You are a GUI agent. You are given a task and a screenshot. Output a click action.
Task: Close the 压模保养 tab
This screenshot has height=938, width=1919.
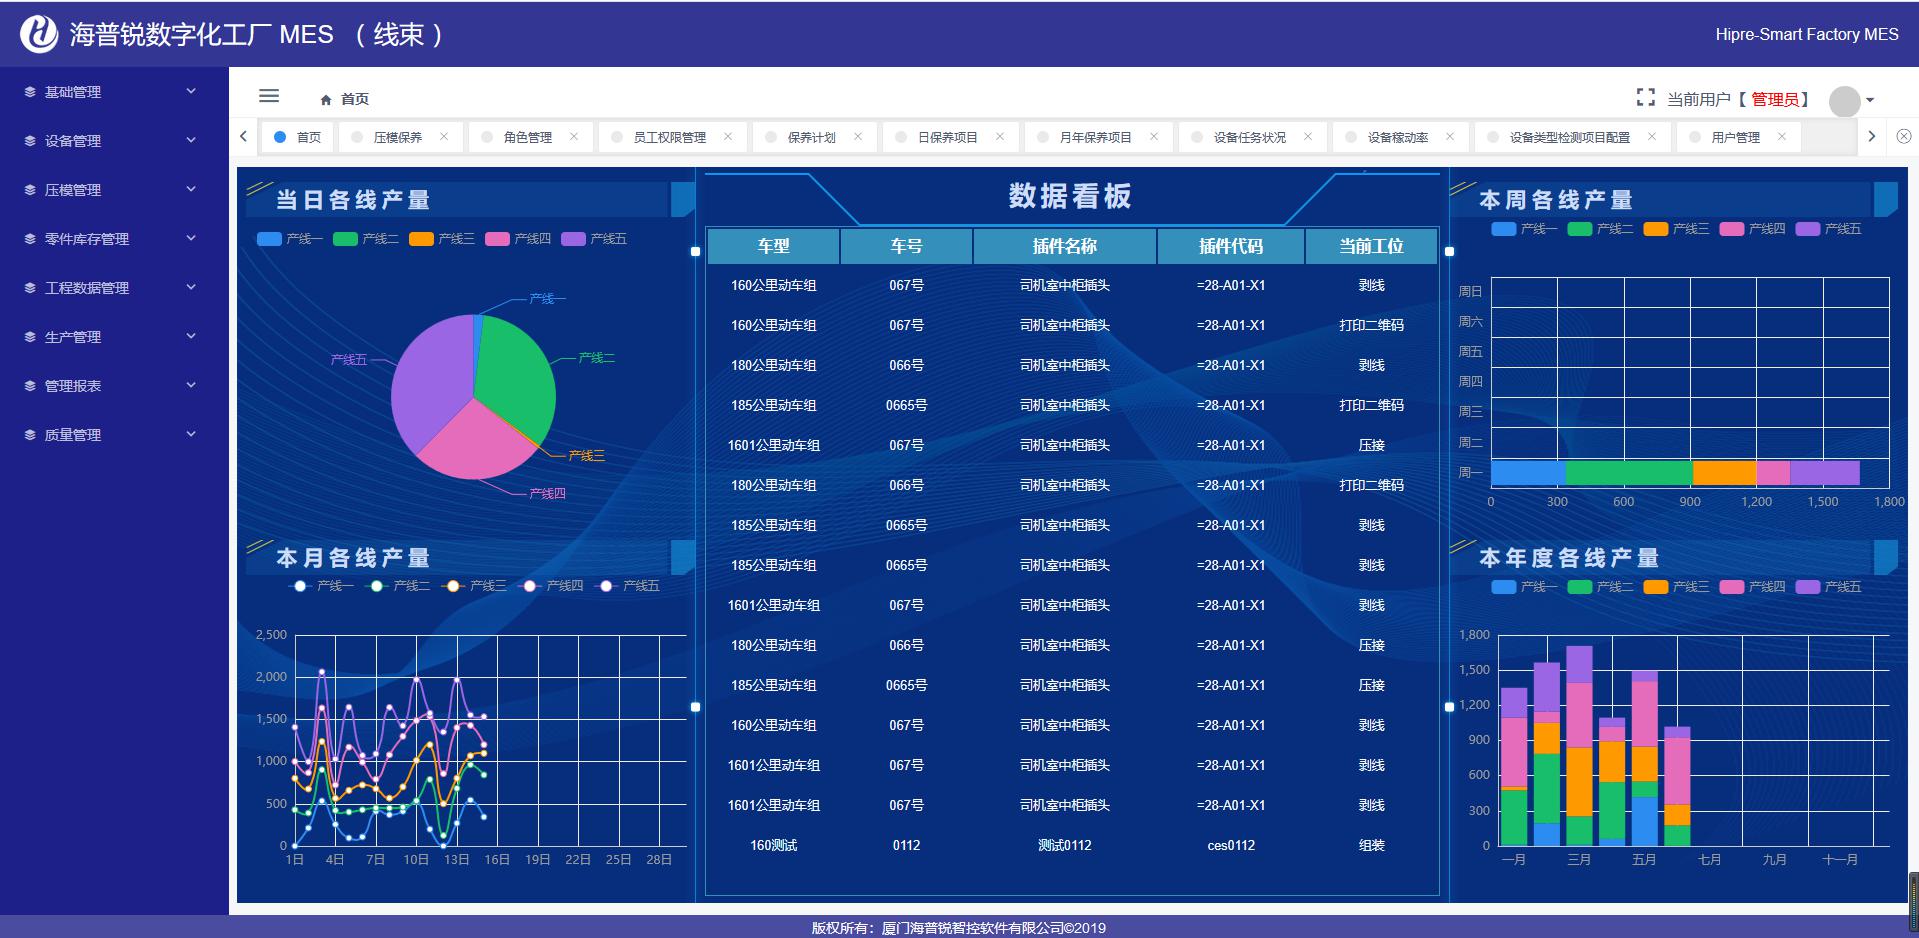444,137
